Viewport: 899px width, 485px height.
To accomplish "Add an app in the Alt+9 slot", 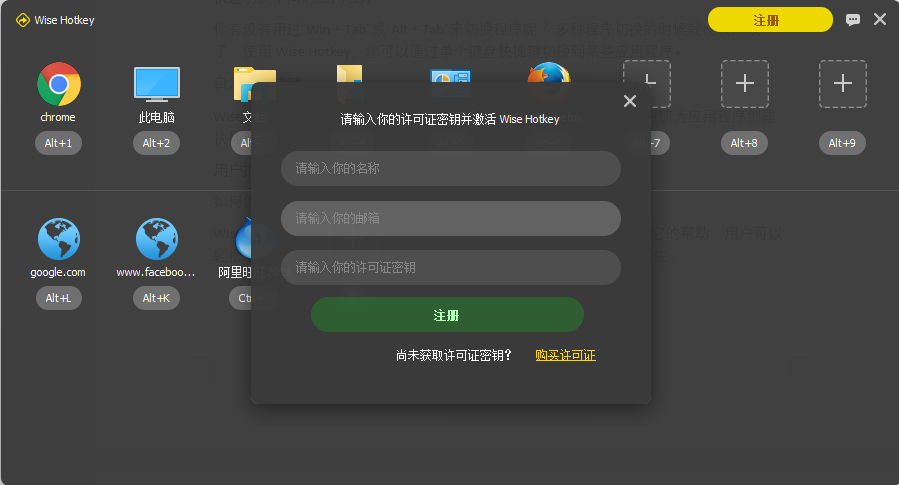I will [842, 84].
